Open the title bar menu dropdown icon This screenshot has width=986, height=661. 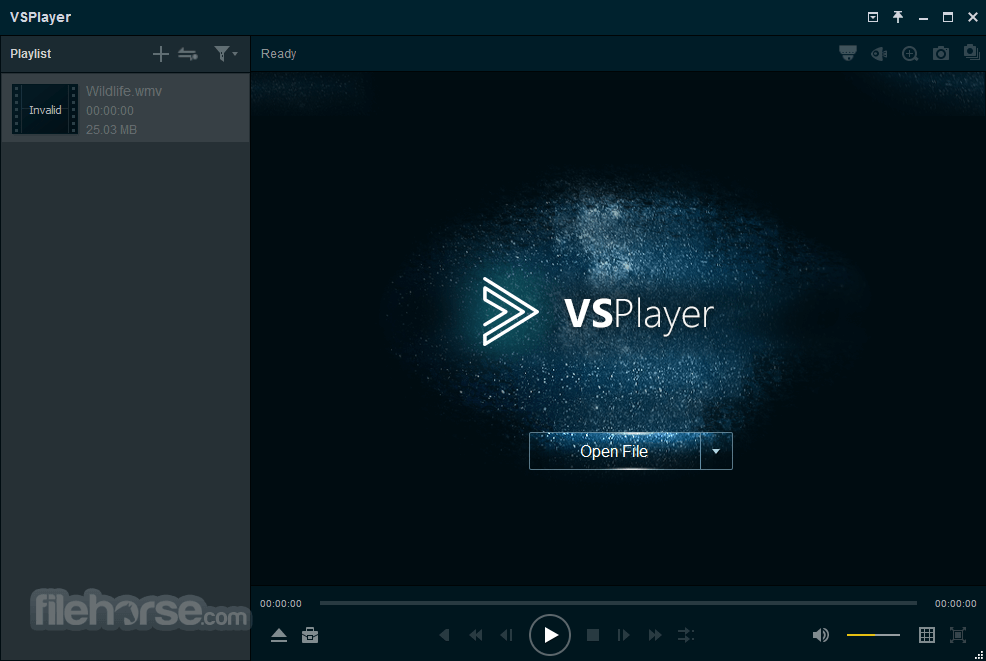click(873, 17)
